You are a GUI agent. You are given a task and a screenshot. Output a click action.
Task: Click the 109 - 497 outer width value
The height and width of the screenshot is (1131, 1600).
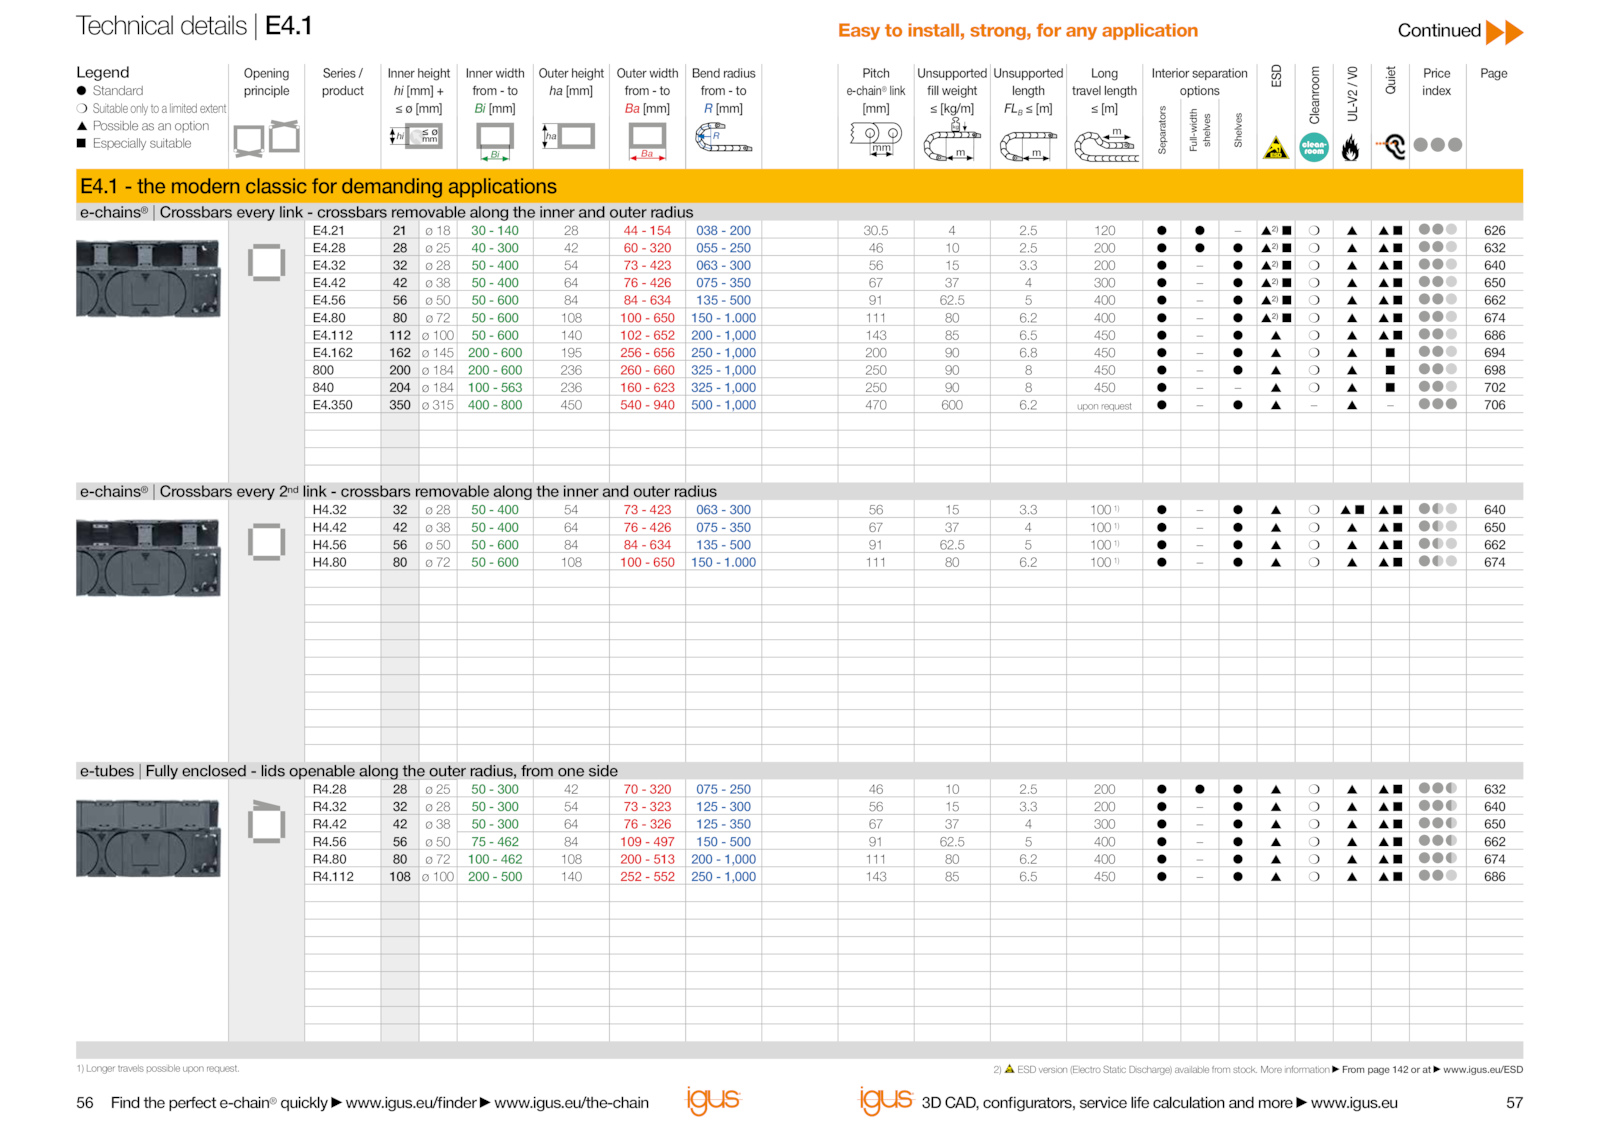pyautogui.click(x=647, y=842)
